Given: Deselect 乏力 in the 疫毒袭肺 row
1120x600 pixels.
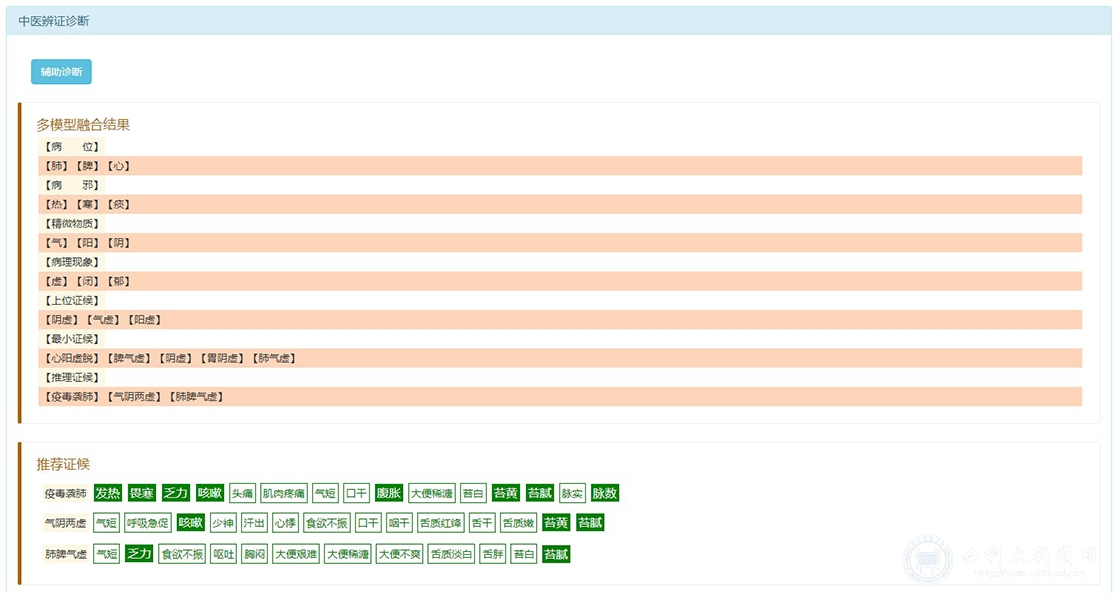Looking at the screenshot, I should click(x=176, y=493).
